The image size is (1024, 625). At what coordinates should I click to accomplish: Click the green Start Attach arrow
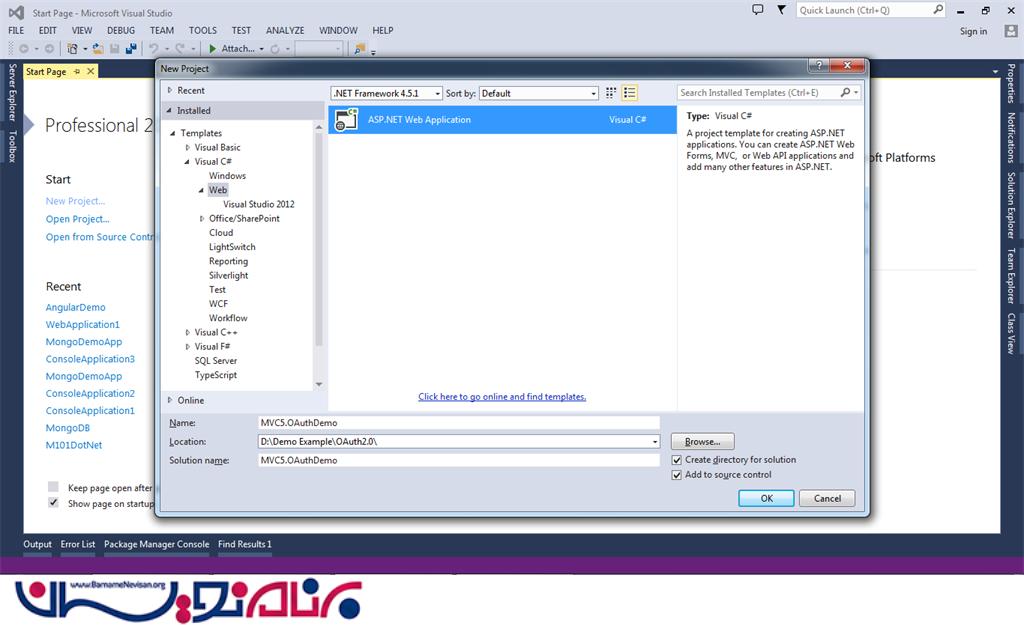pyautogui.click(x=212, y=48)
